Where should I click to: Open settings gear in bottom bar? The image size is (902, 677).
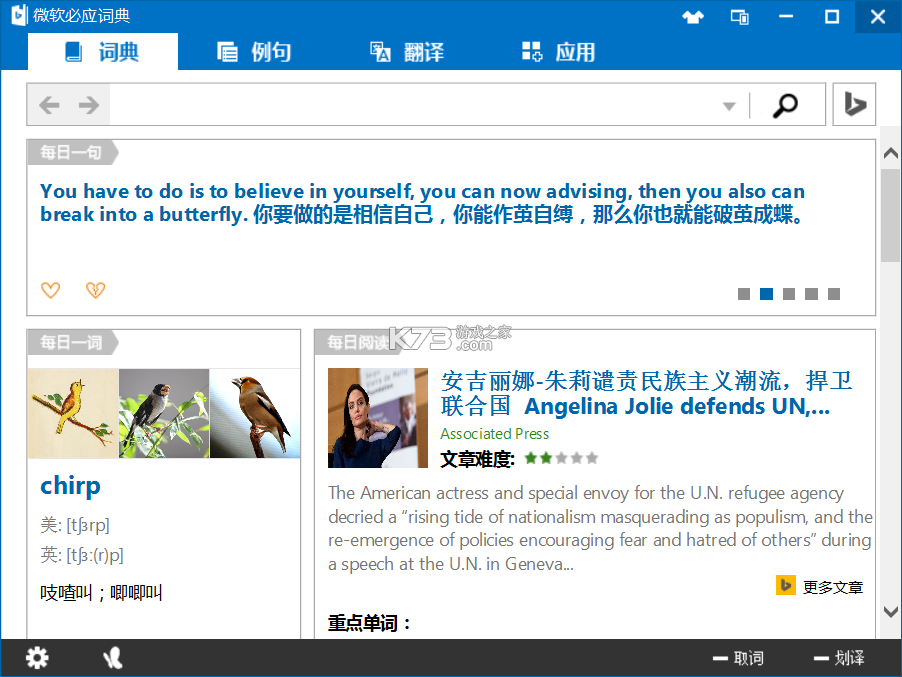[x=37, y=657]
